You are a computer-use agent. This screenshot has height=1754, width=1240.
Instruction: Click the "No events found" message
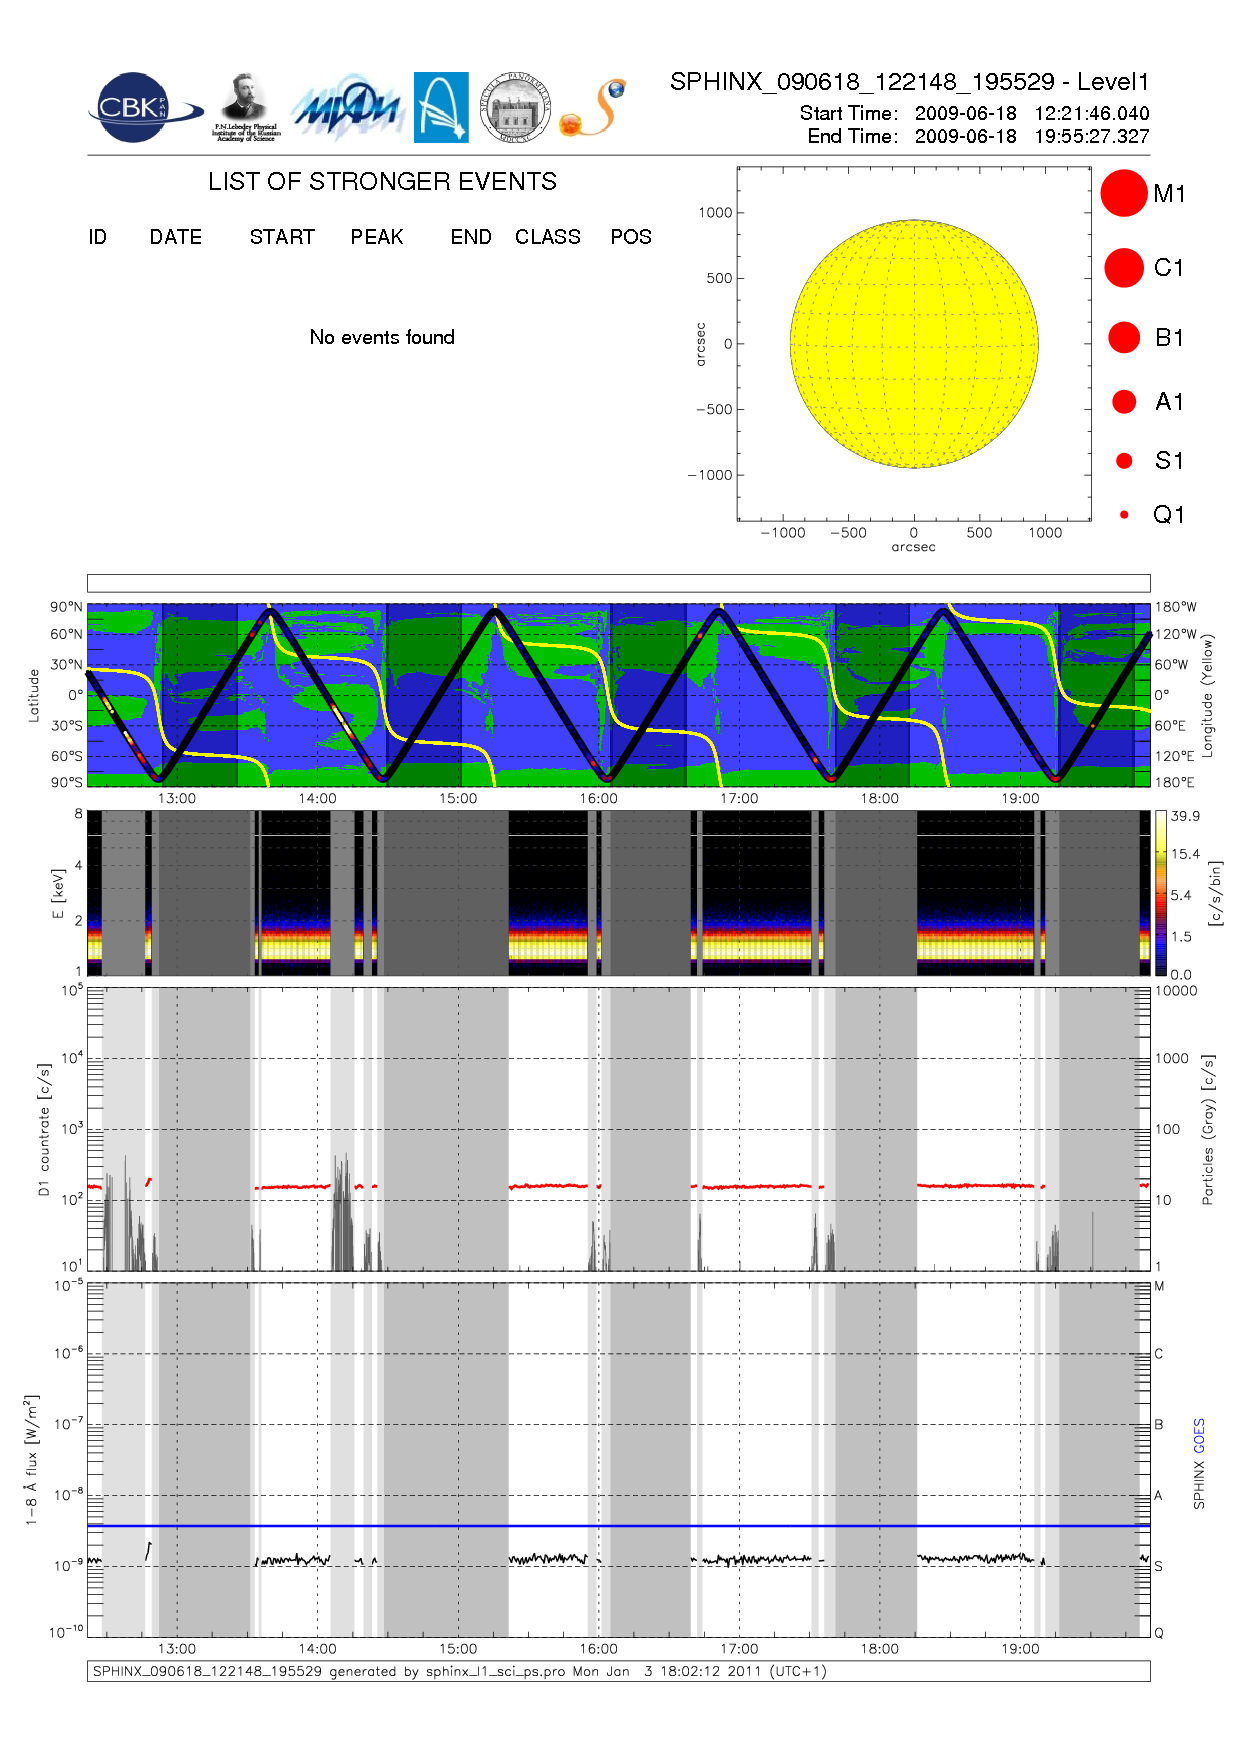tap(382, 337)
